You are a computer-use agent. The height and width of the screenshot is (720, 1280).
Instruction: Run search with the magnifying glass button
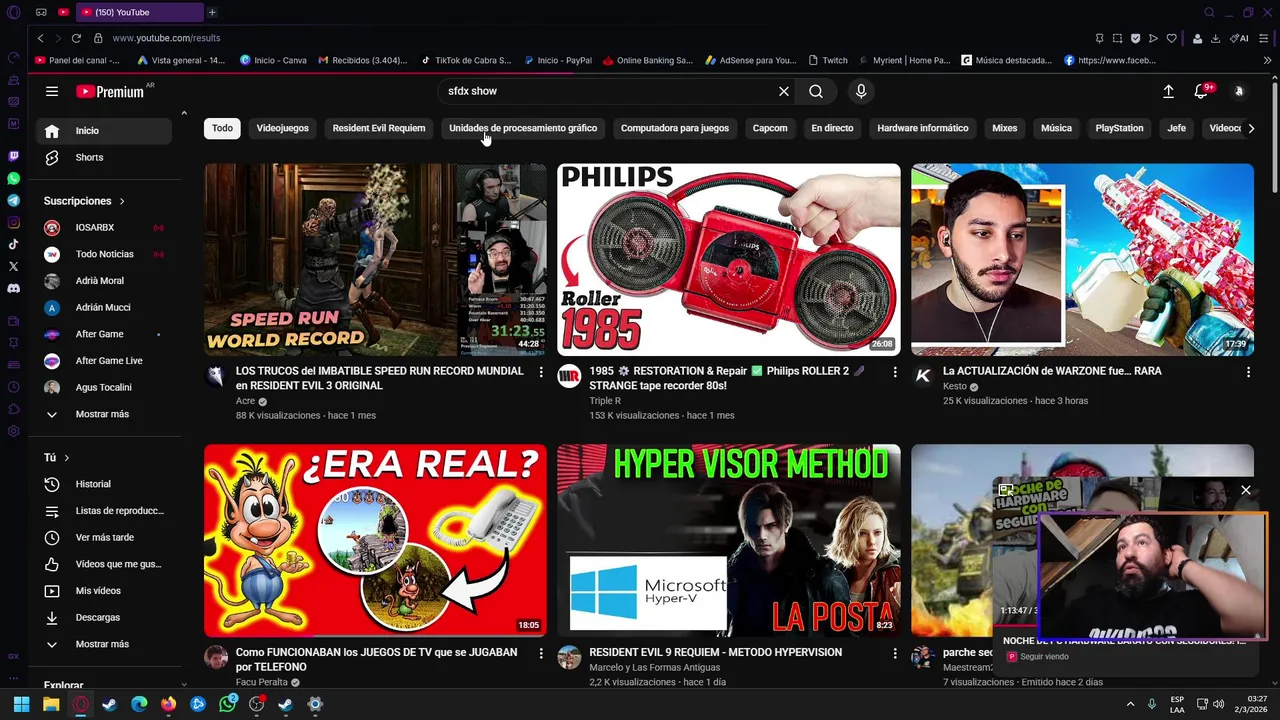[816, 91]
